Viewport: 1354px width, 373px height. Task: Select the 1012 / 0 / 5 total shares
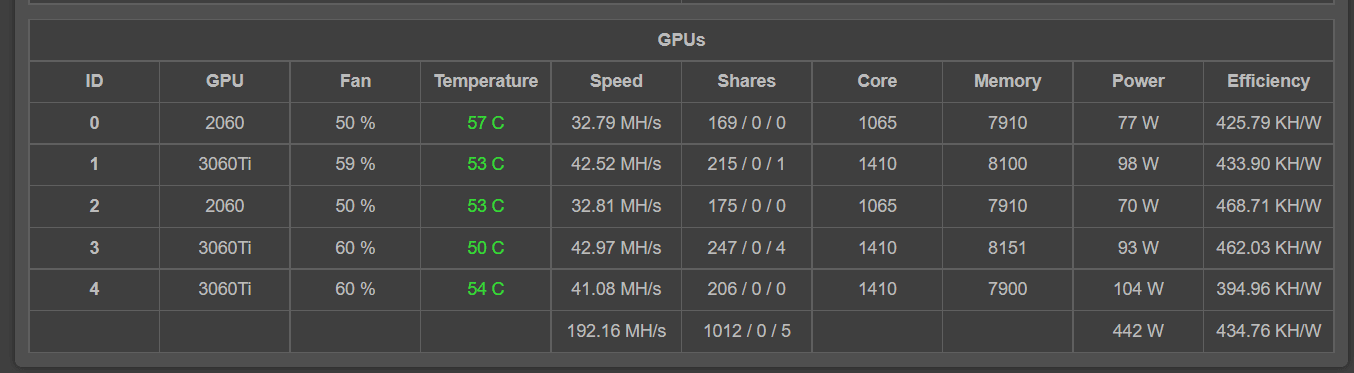pyautogui.click(x=746, y=330)
